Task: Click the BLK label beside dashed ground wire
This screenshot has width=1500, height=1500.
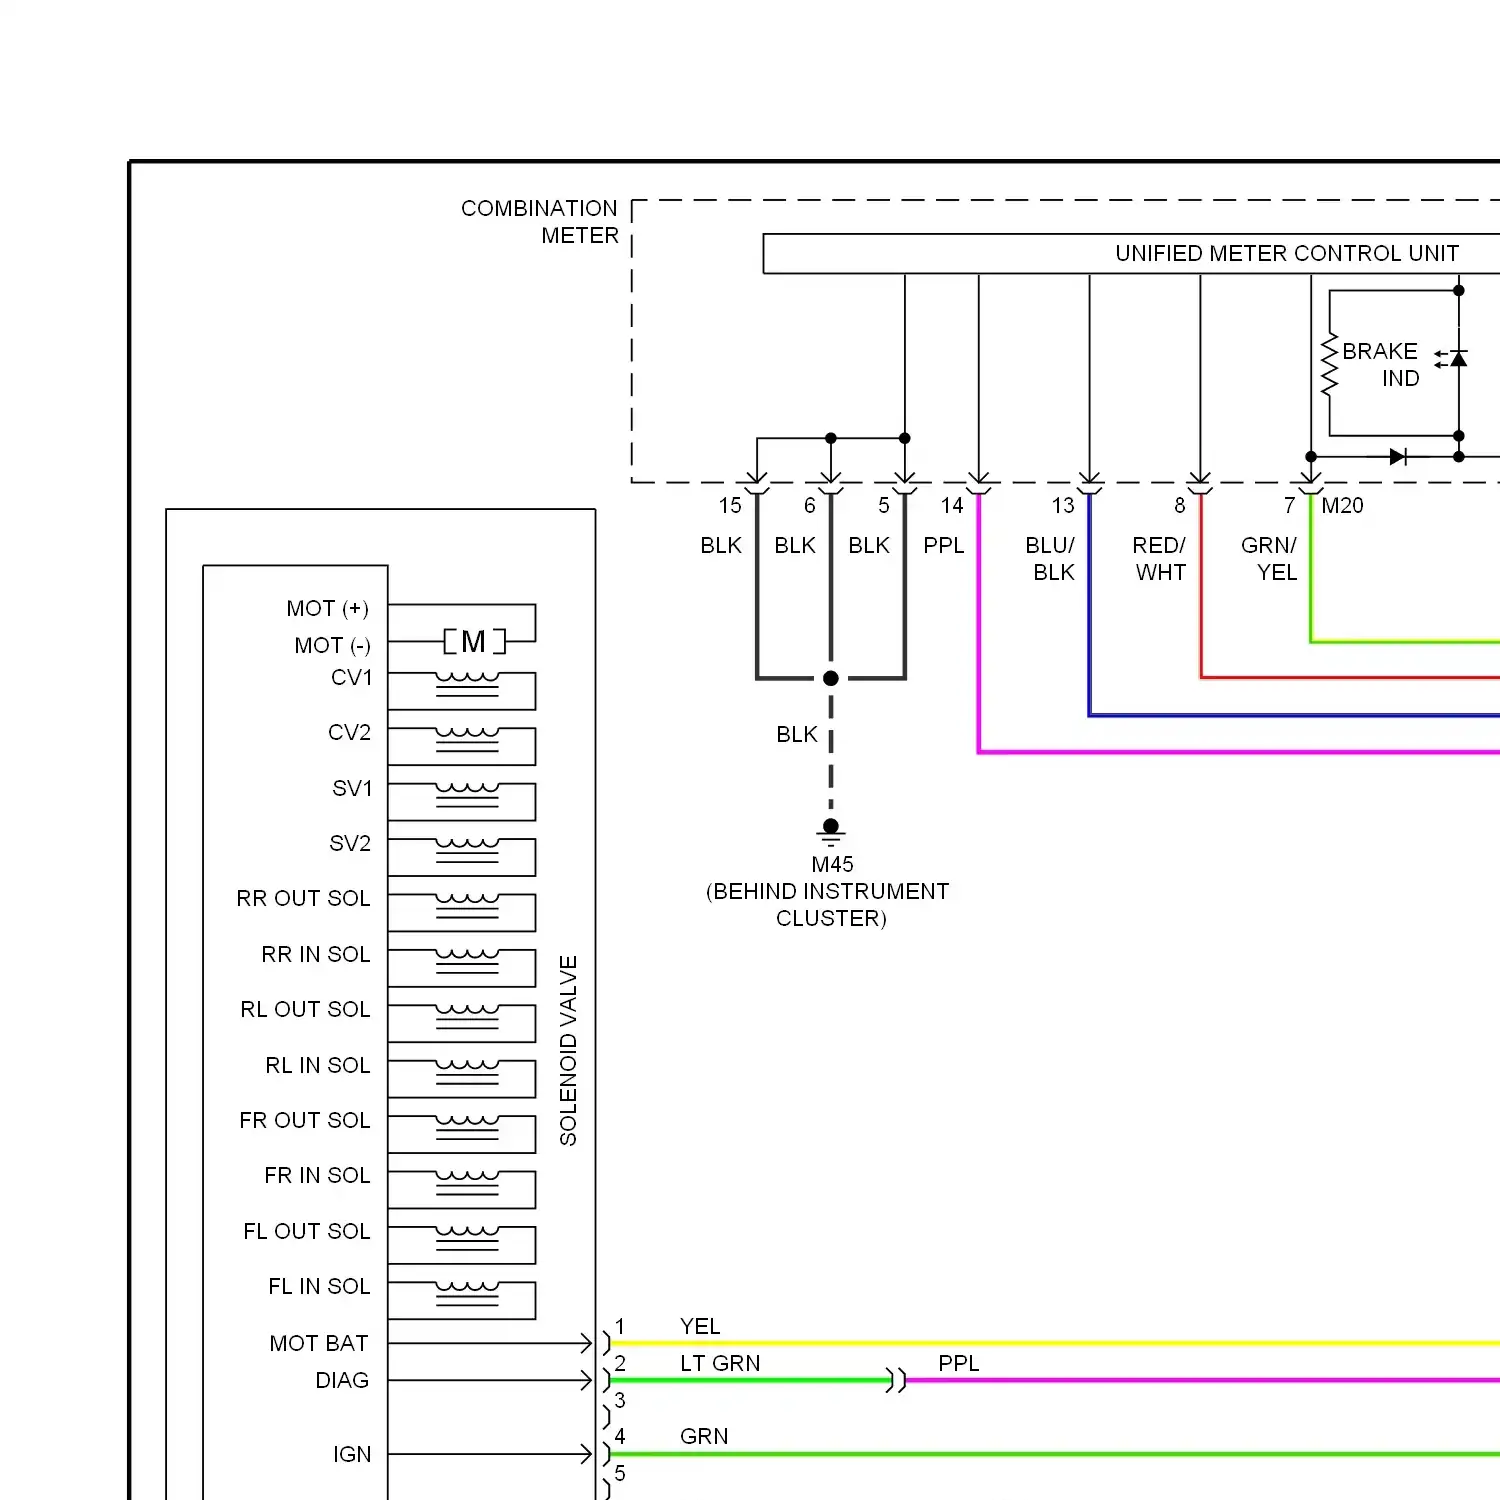Action: [797, 734]
